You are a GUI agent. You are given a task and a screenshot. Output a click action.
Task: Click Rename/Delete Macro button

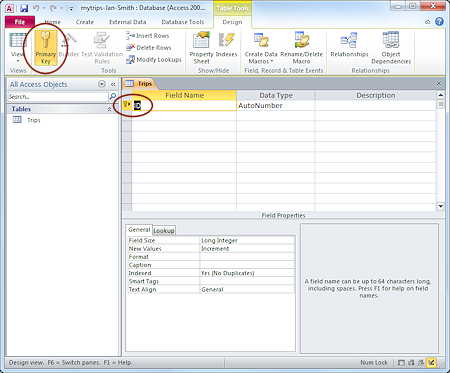tap(302, 48)
